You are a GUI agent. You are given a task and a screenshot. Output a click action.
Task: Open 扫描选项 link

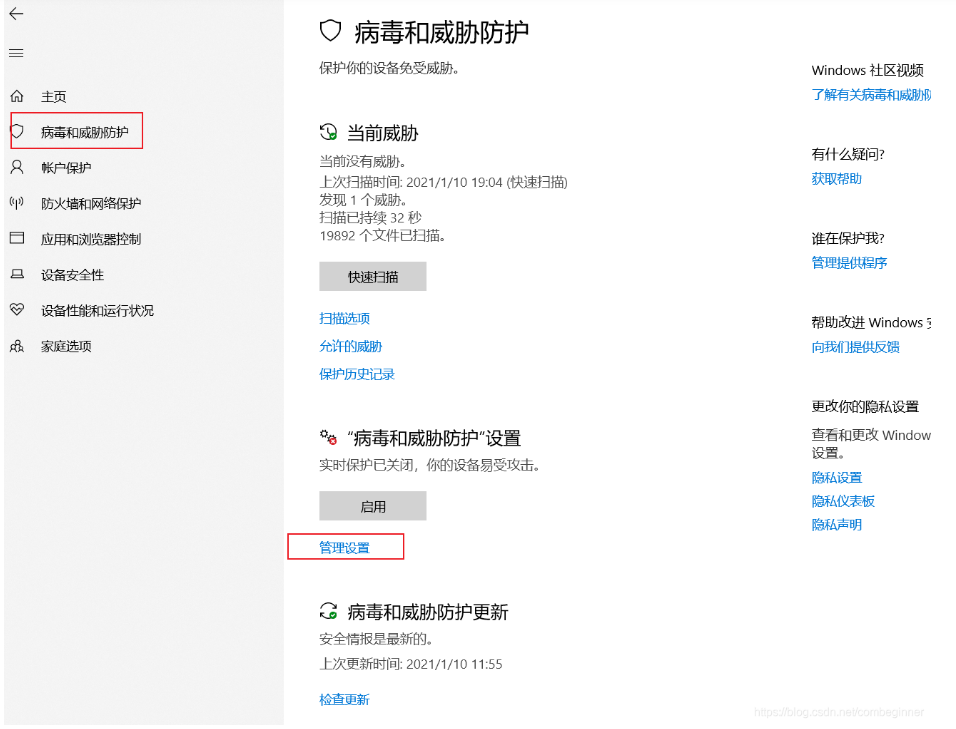point(344,318)
